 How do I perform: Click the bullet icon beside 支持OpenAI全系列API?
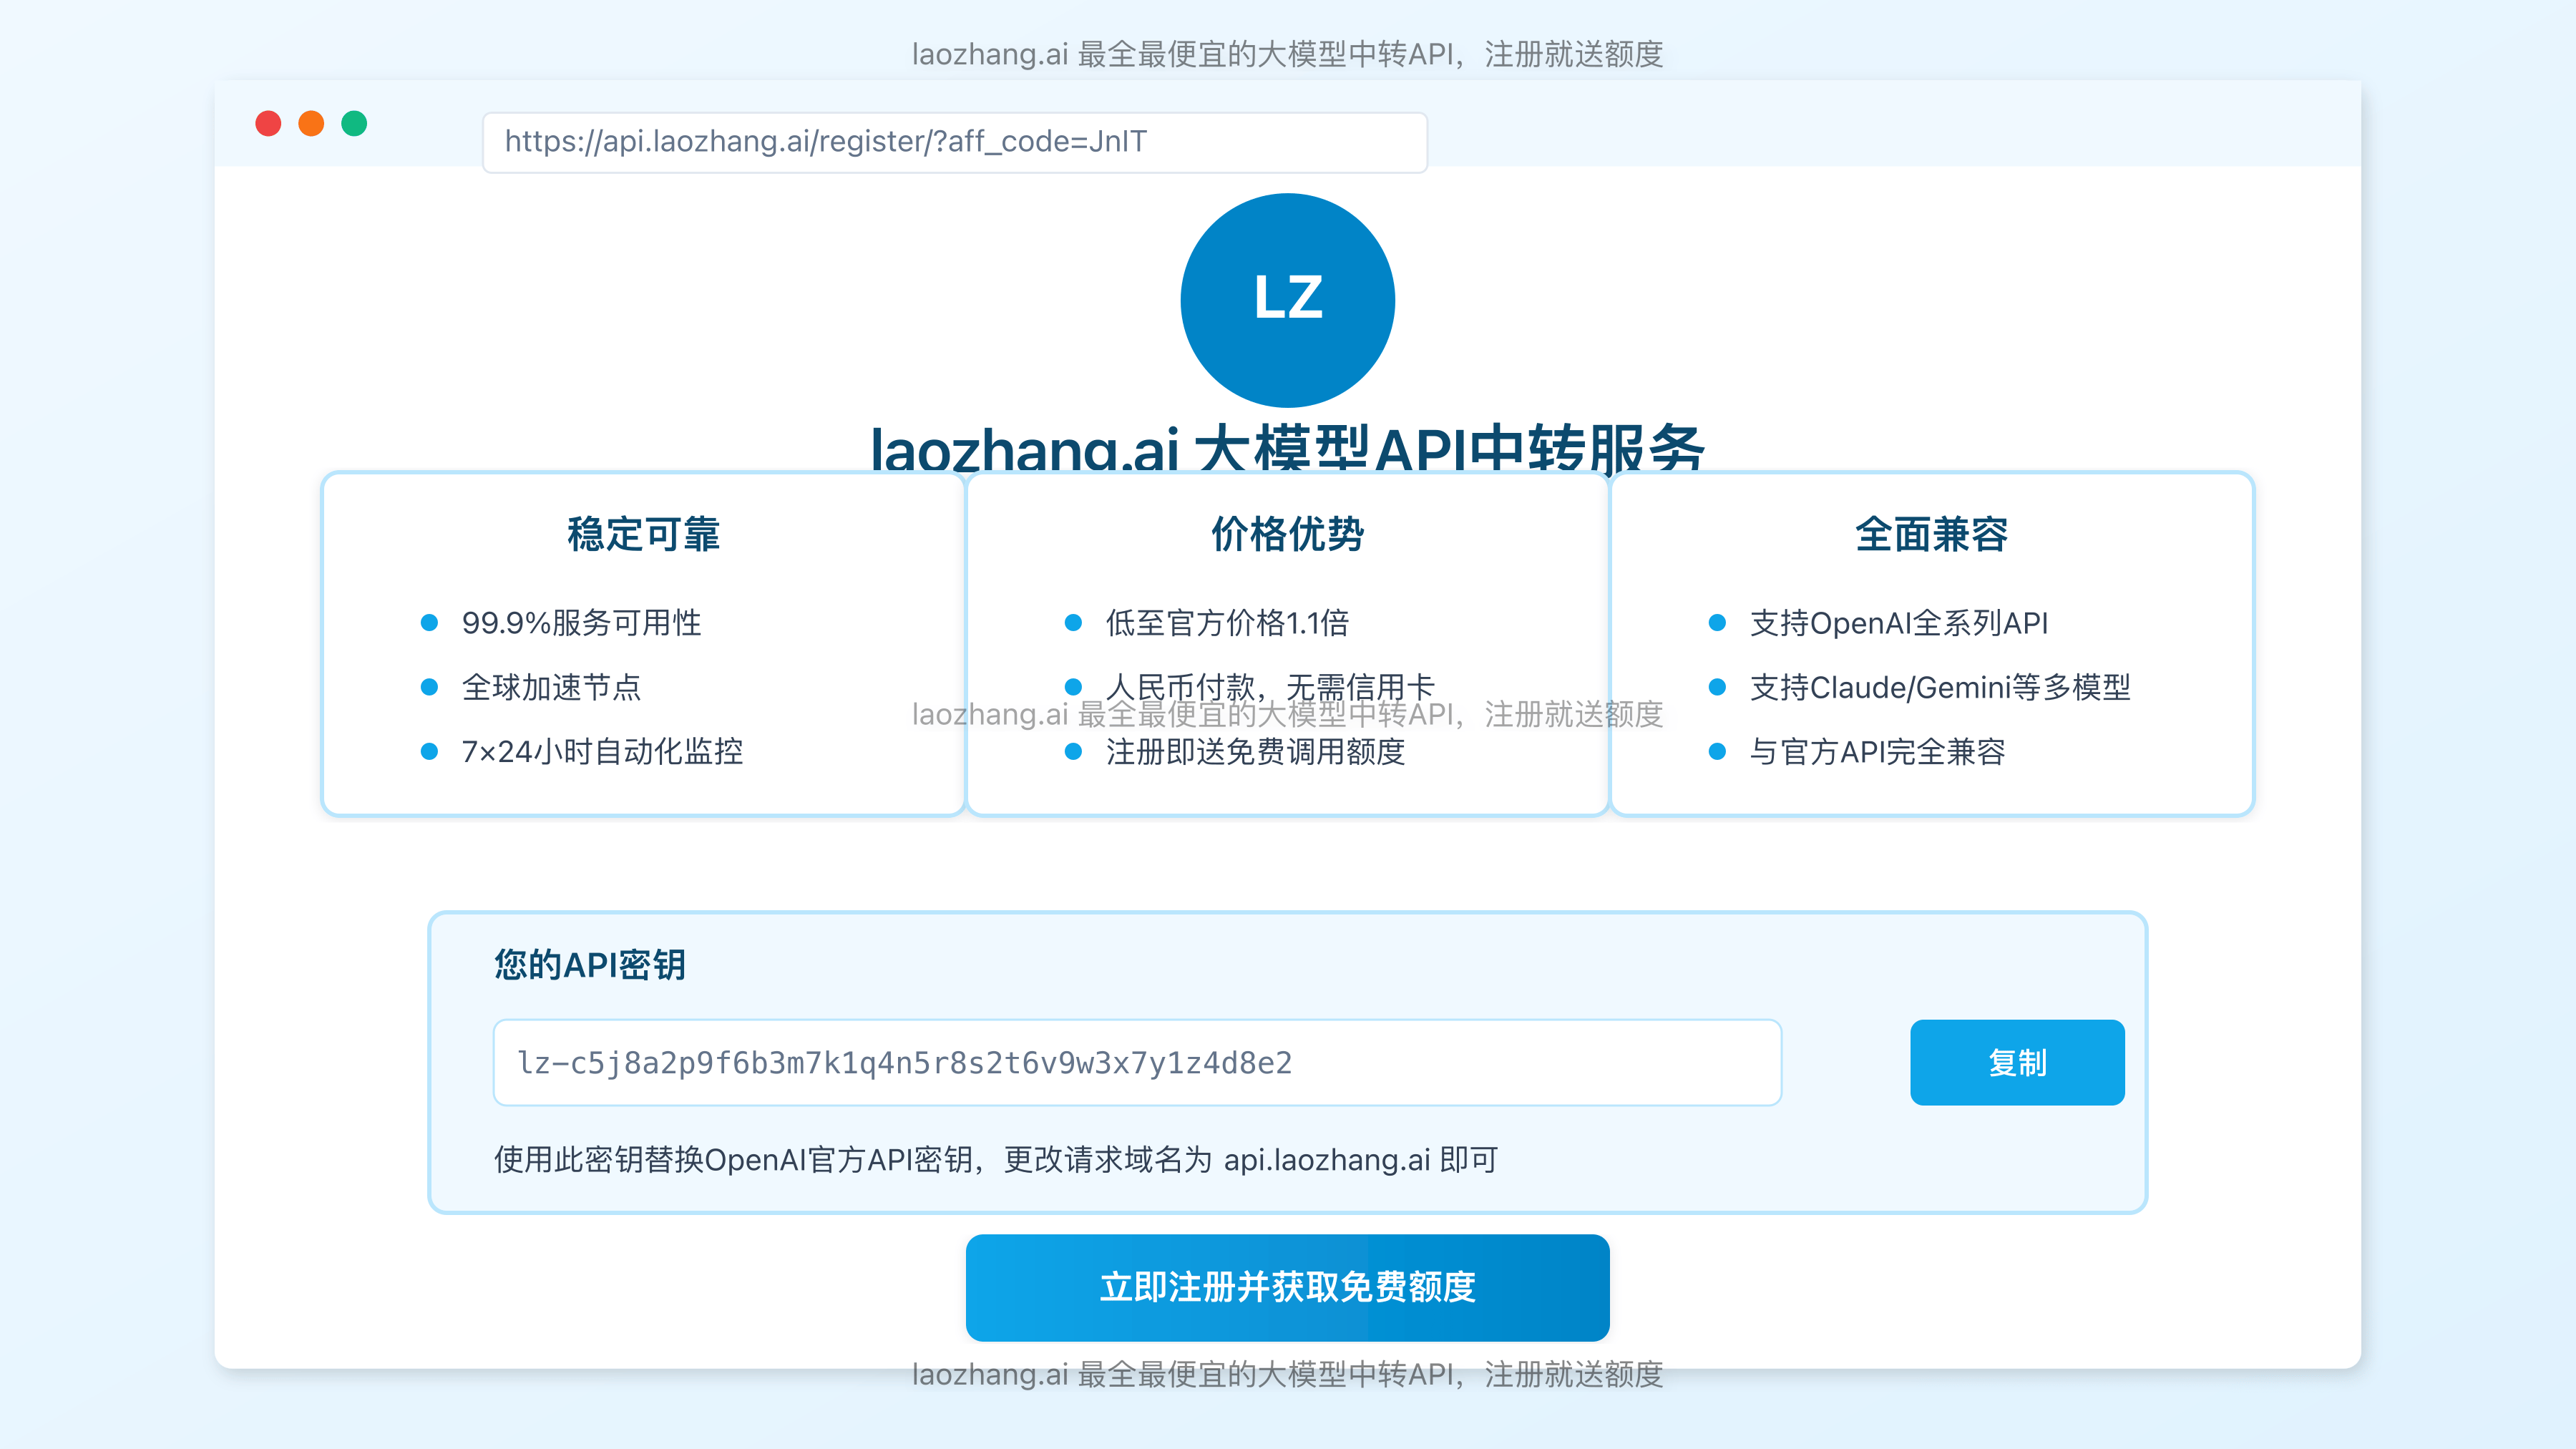[x=1719, y=623]
